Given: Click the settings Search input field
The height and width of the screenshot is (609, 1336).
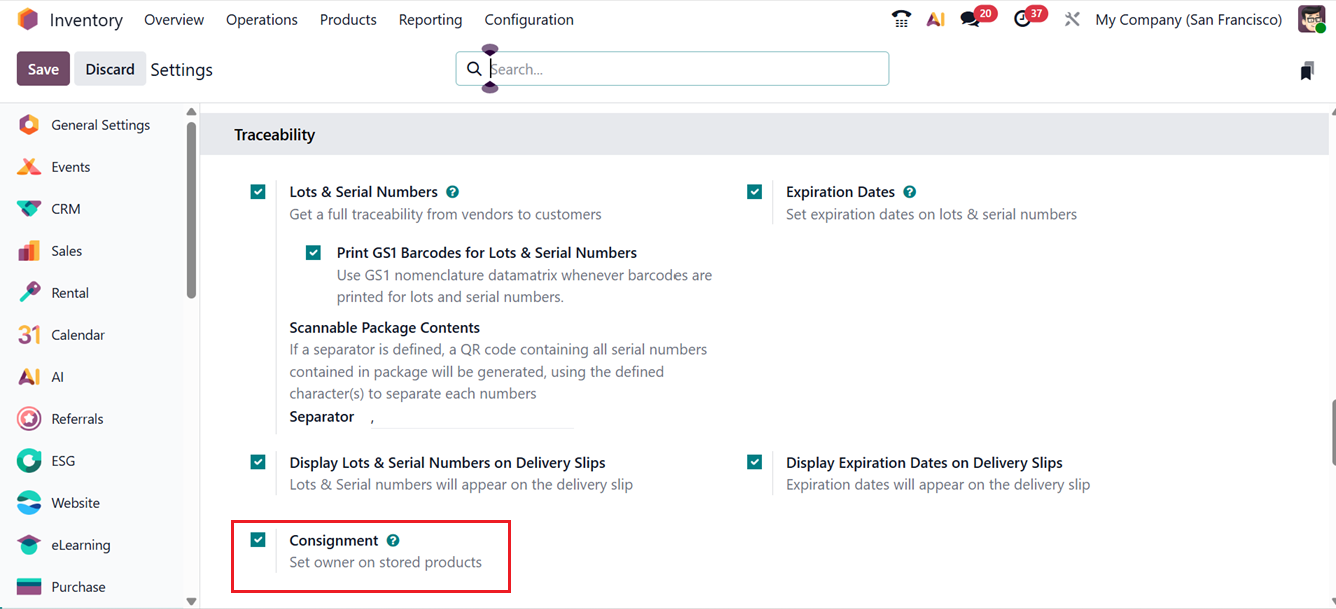Looking at the screenshot, I should coord(685,69).
